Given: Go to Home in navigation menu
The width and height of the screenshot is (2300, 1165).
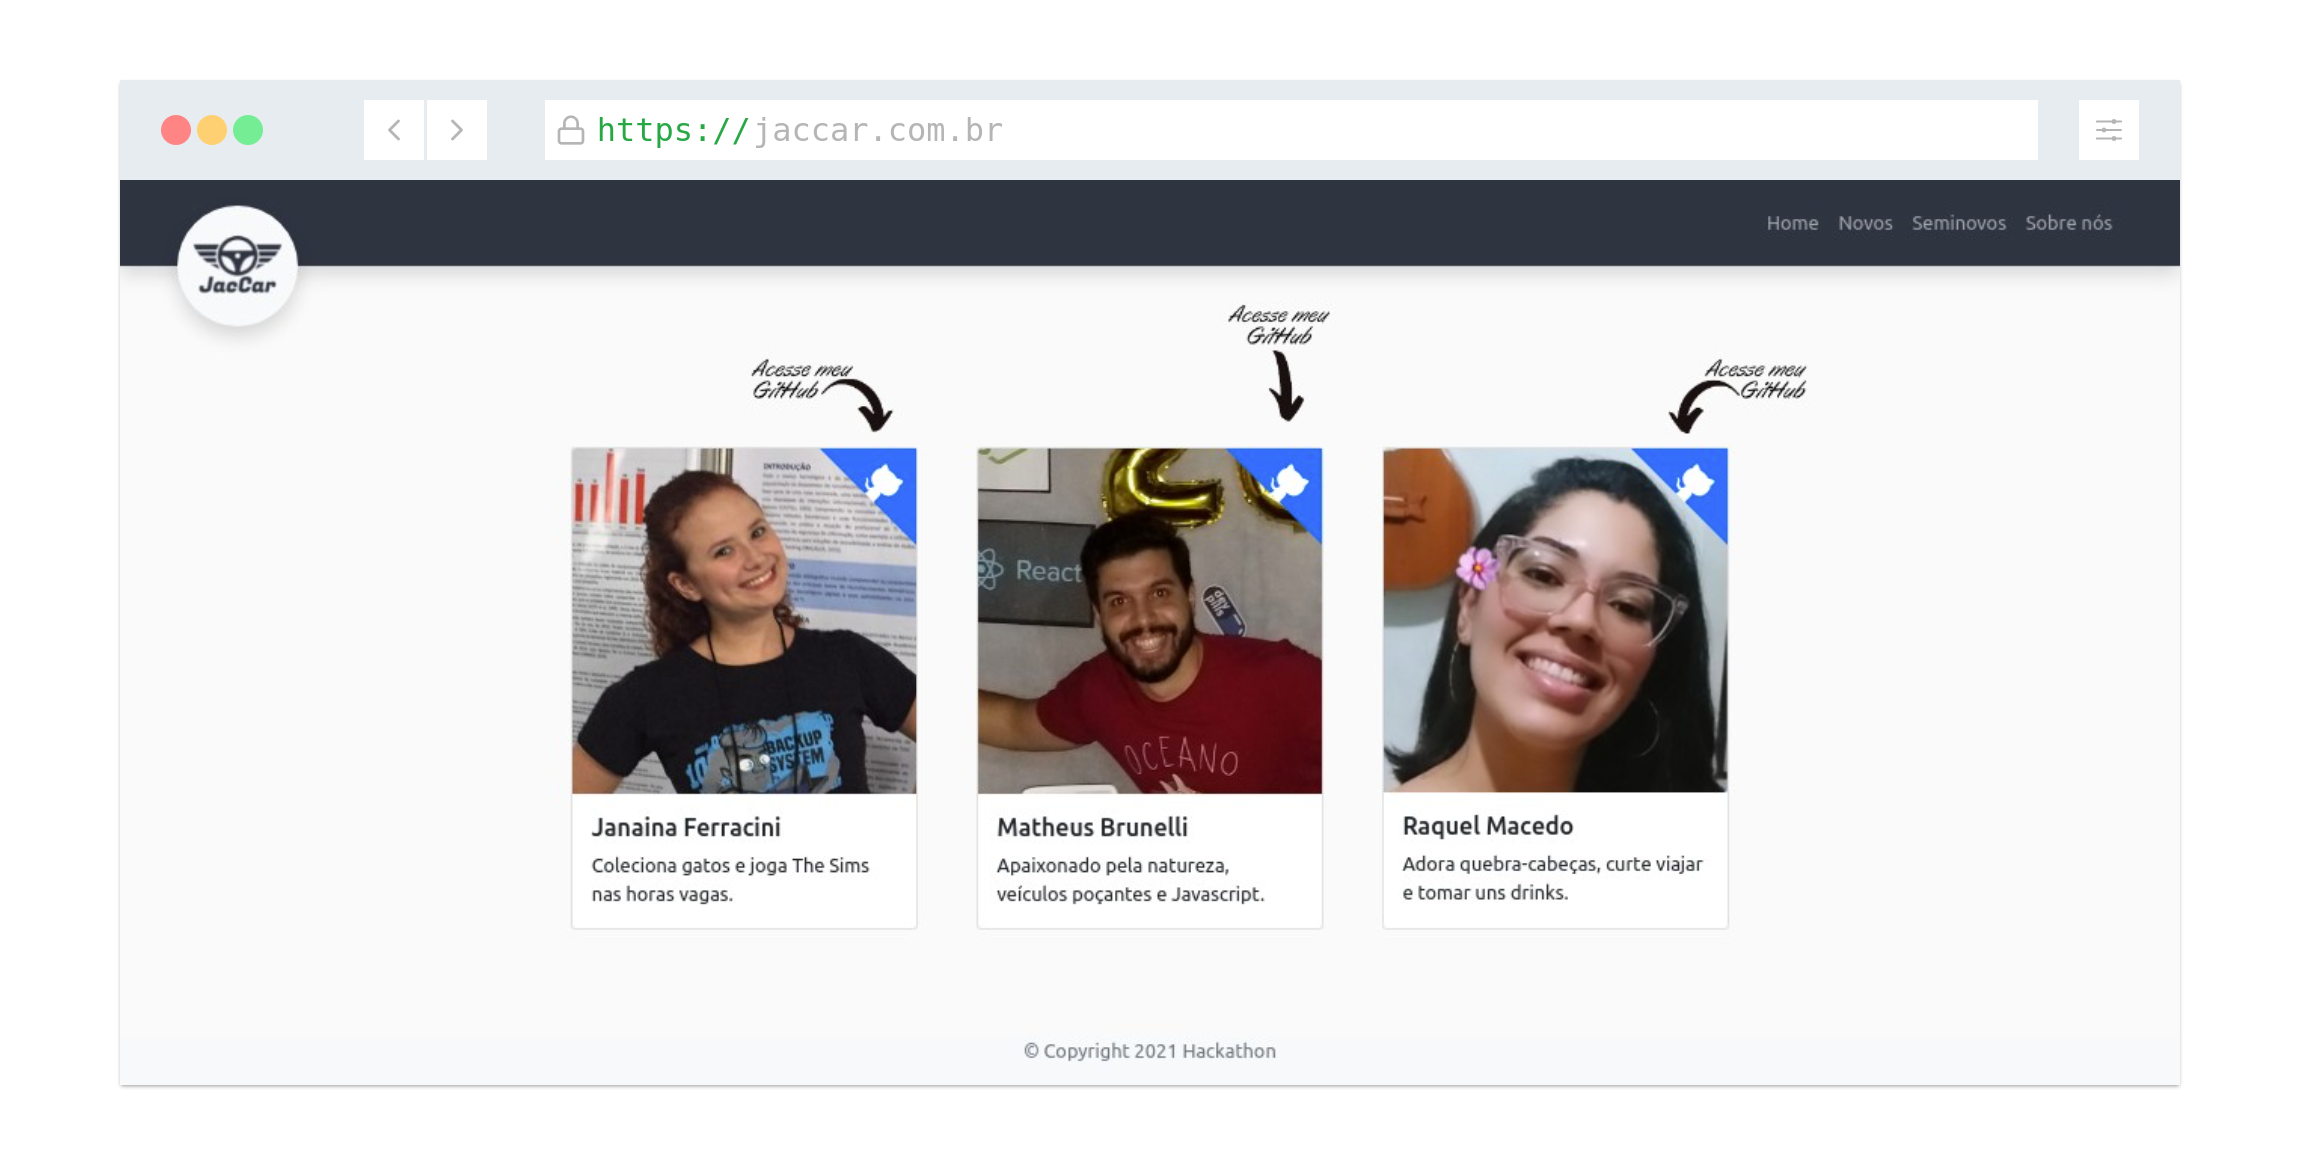Looking at the screenshot, I should pyautogui.click(x=1791, y=223).
